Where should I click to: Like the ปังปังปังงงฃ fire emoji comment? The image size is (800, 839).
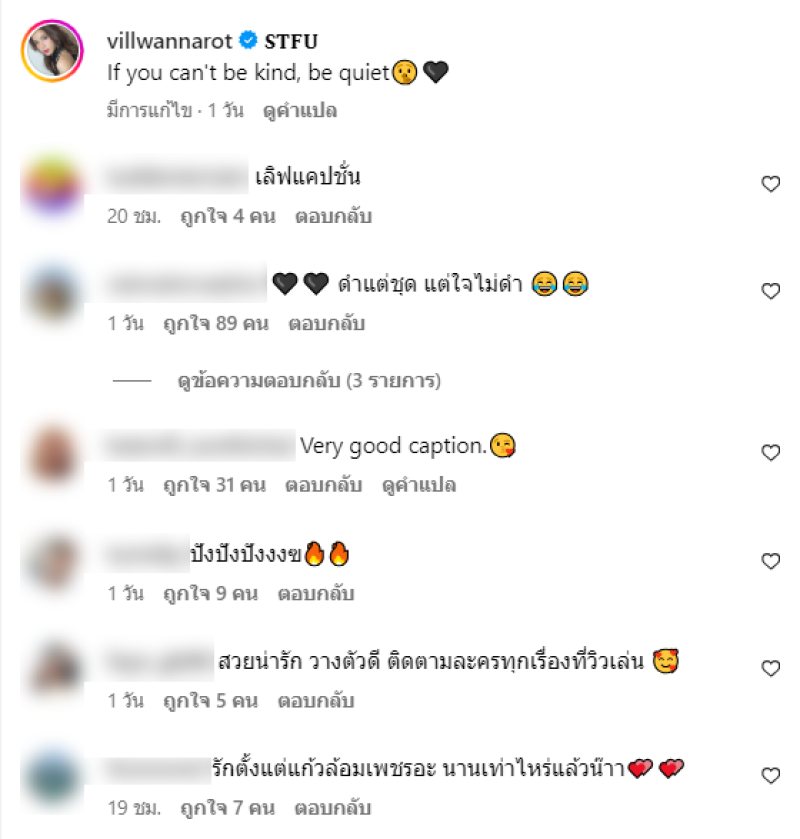click(x=771, y=561)
